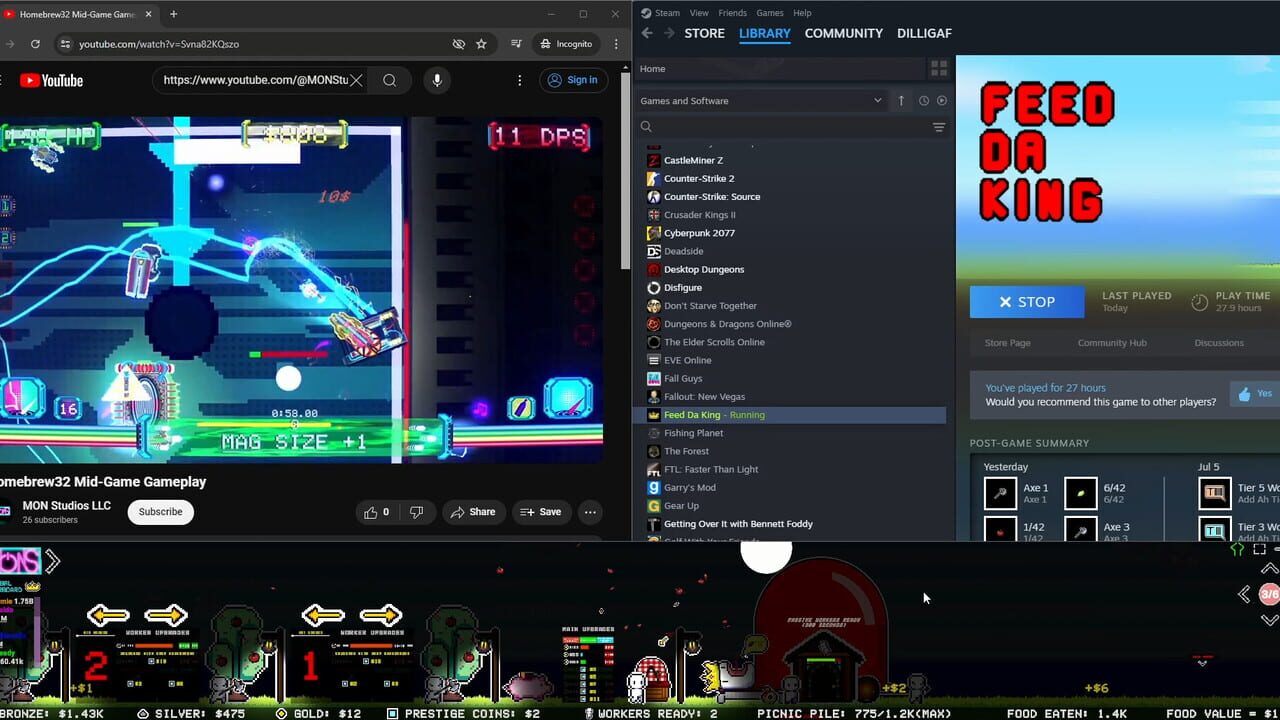Image resolution: width=1280 pixels, height=720 pixels.
Task: Click overlay up chevron above 3/6
Action: coord(1269,568)
